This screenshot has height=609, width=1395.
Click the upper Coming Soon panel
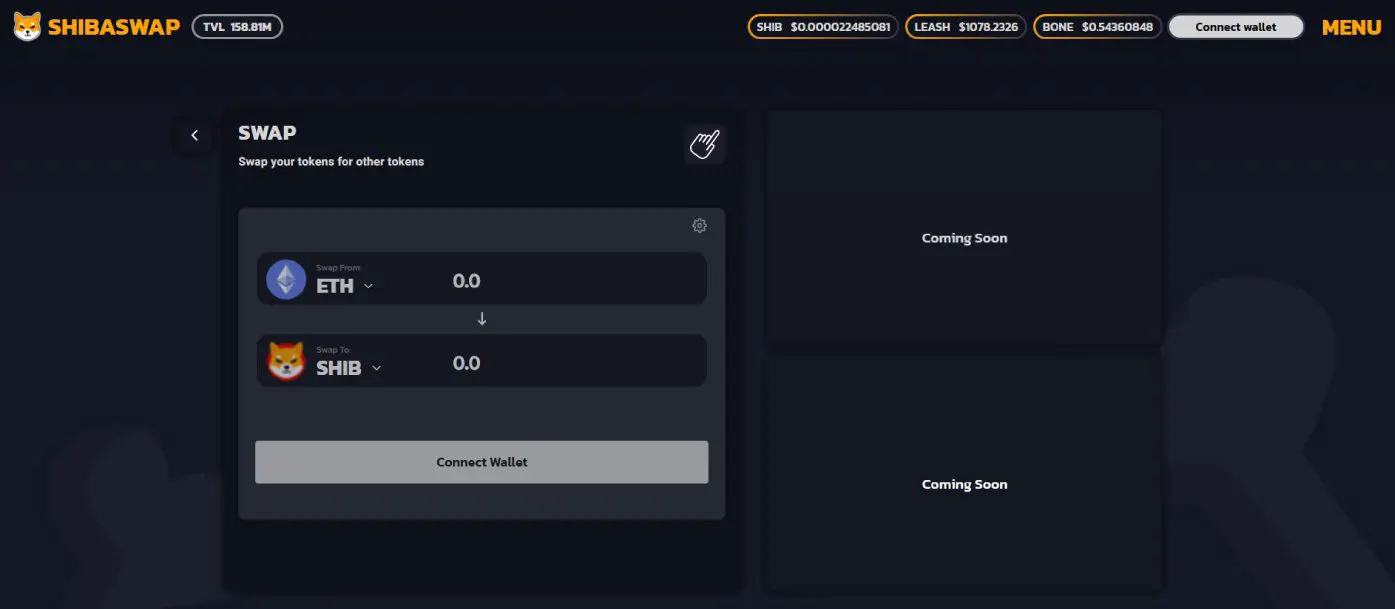(x=964, y=228)
